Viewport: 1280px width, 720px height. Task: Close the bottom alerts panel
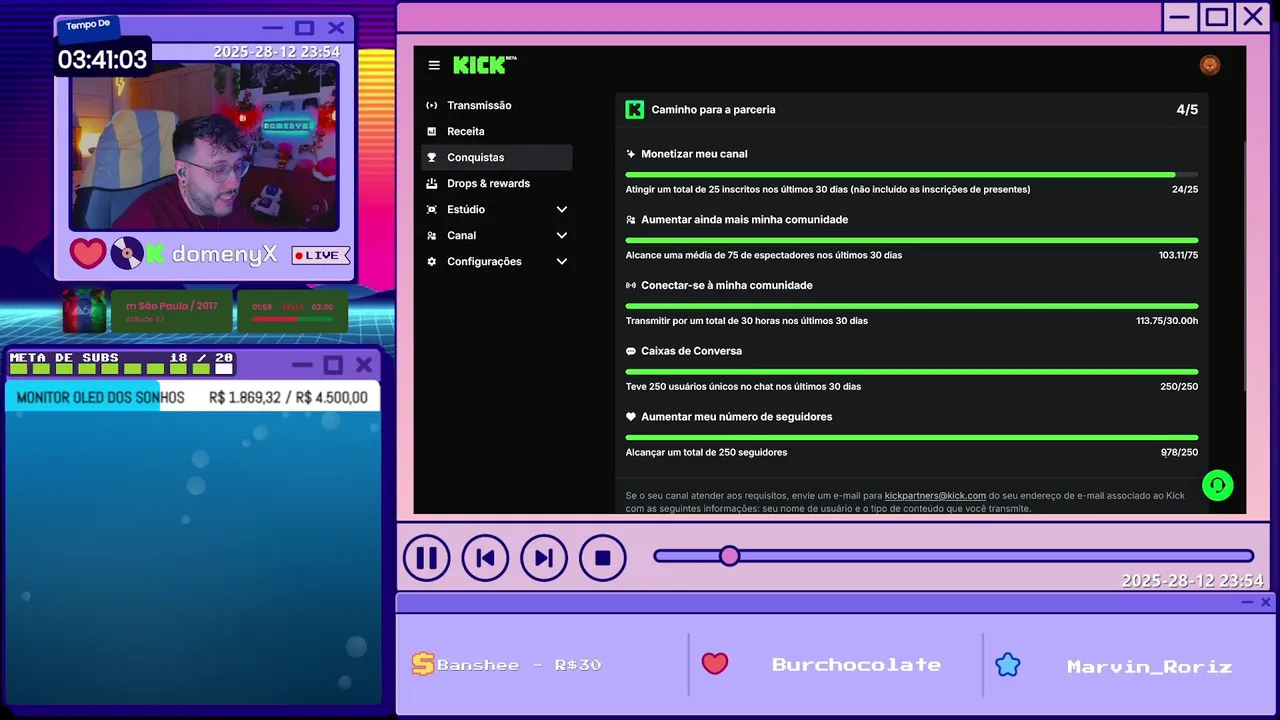[x=1266, y=602]
